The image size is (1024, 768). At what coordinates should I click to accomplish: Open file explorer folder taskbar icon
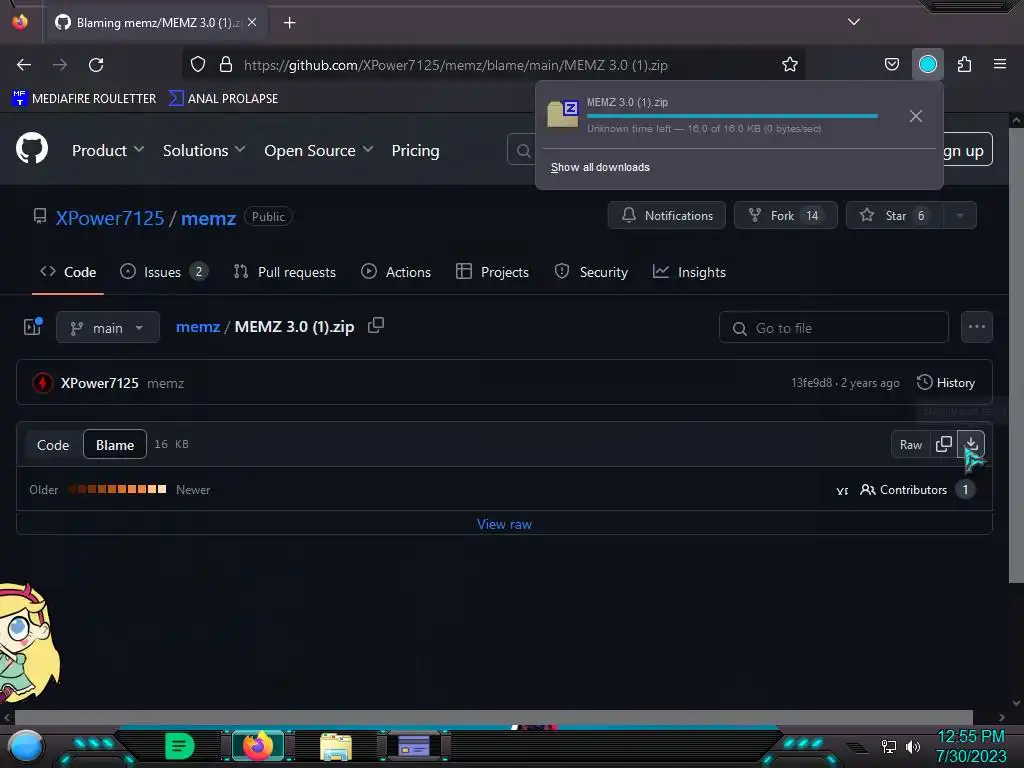[336, 746]
